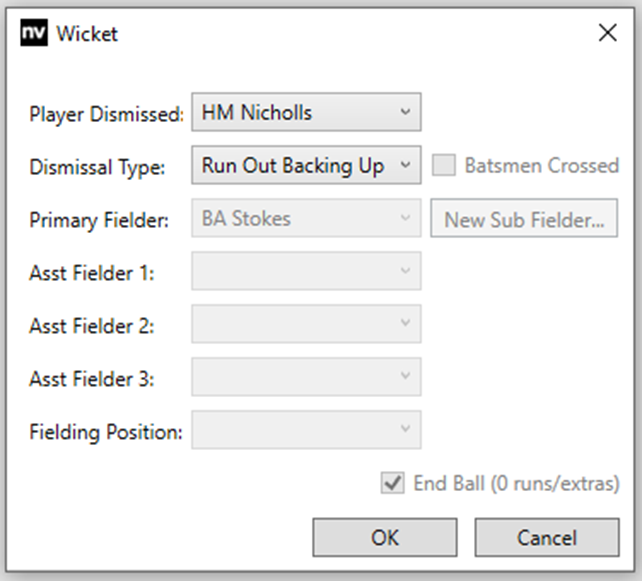This screenshot has height=581, width=642.
Task: Expand the Dismissal Type dropdown
Action: point(305,166)
